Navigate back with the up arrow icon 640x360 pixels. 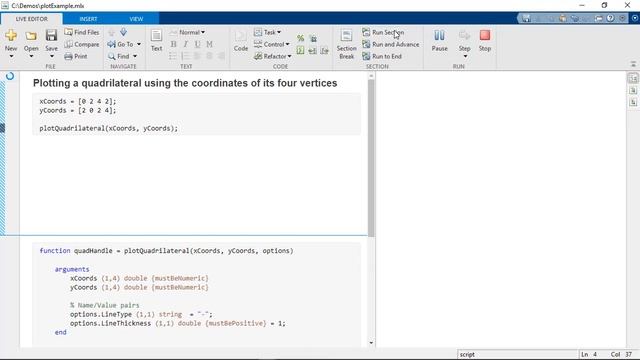(x=111, y=32)
